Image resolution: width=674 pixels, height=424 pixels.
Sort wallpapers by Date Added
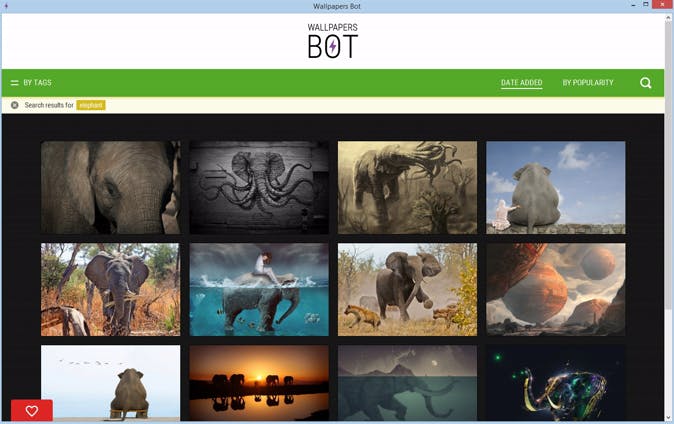pos(521,83)
